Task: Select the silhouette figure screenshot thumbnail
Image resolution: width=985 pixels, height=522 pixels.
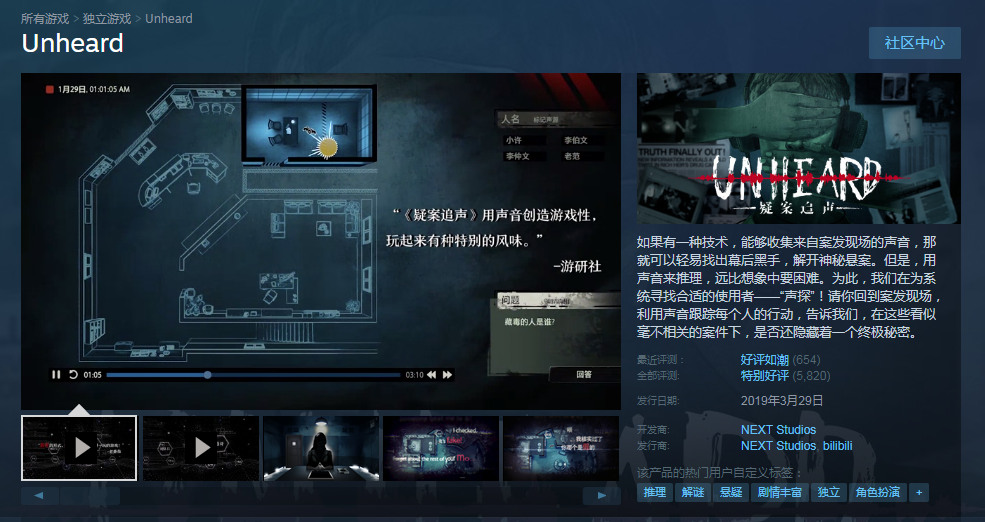Action: point(321,448)
